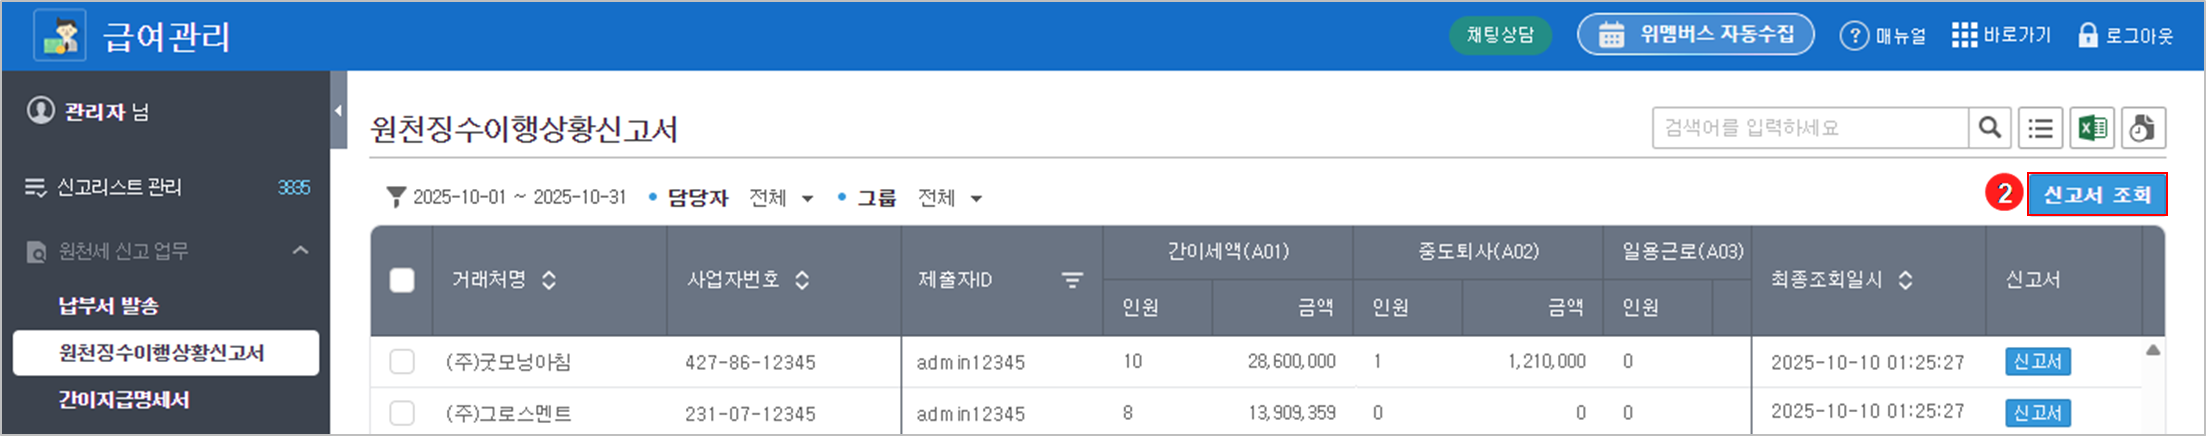Click the 채팅상담 button

1500,36
